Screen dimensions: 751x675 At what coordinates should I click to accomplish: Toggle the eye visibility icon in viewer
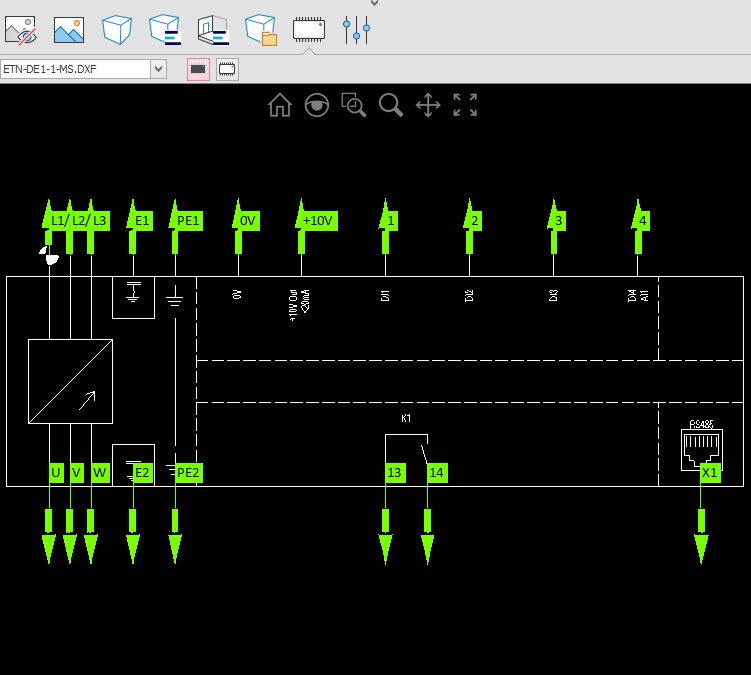point(317,105)
